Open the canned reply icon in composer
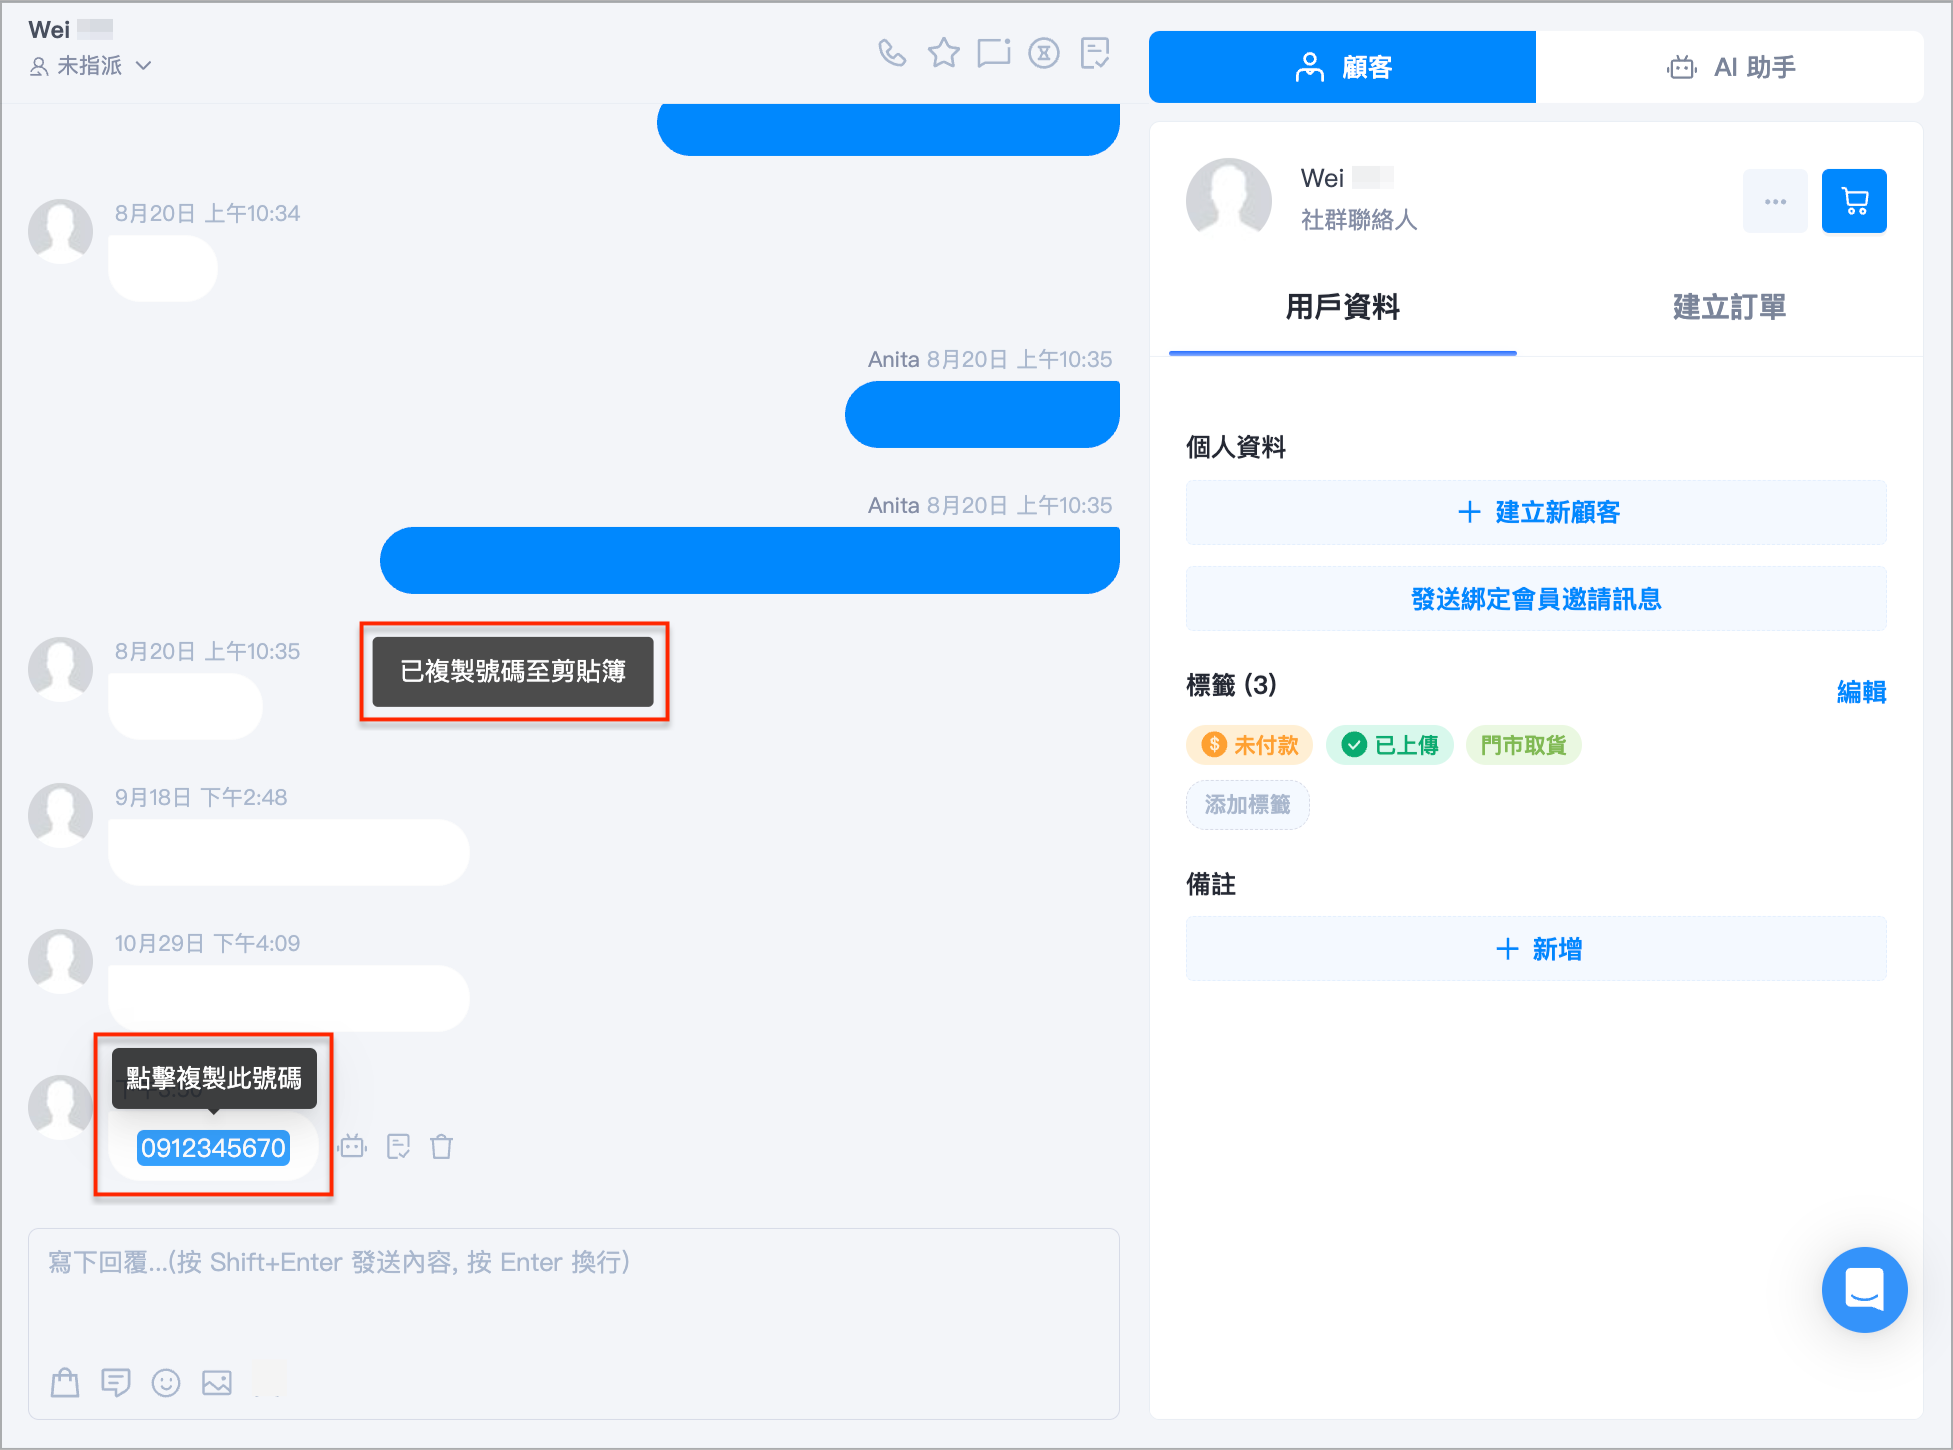The height and width of the screenshot is (1450, 1953). [116, 1382]
